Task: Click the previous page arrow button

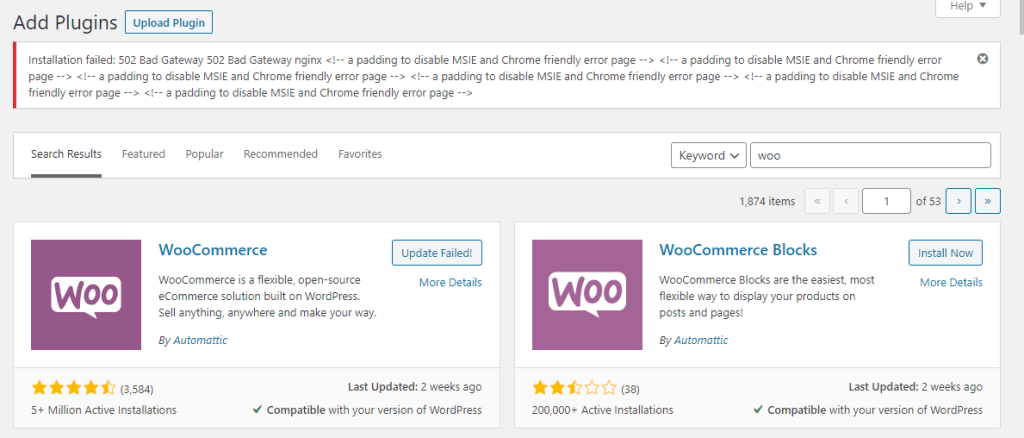Action: tap(846, 202)
